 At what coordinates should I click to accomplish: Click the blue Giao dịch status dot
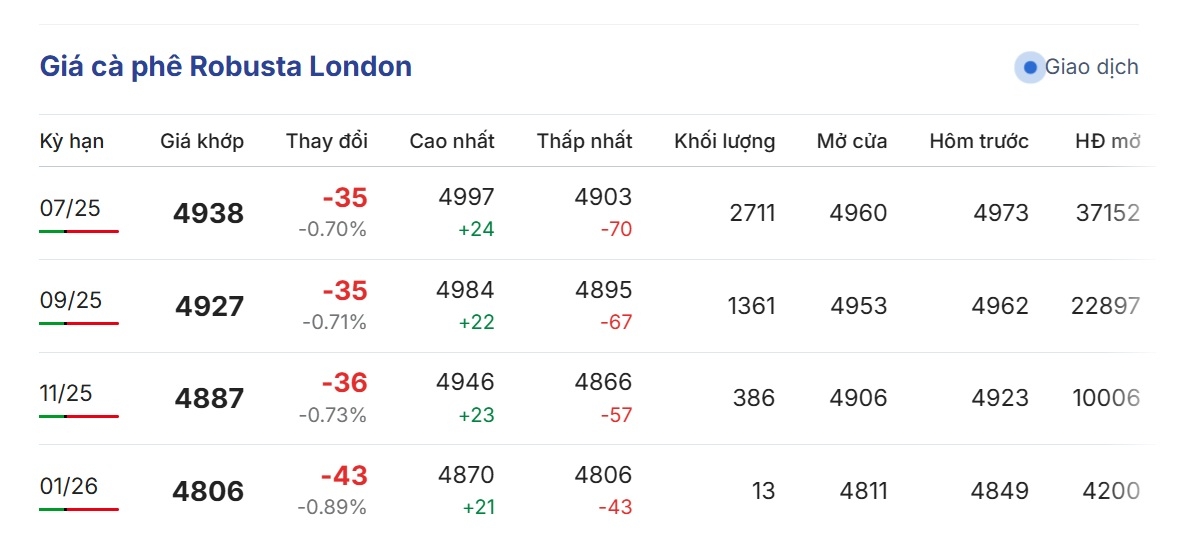[1030, 68]
